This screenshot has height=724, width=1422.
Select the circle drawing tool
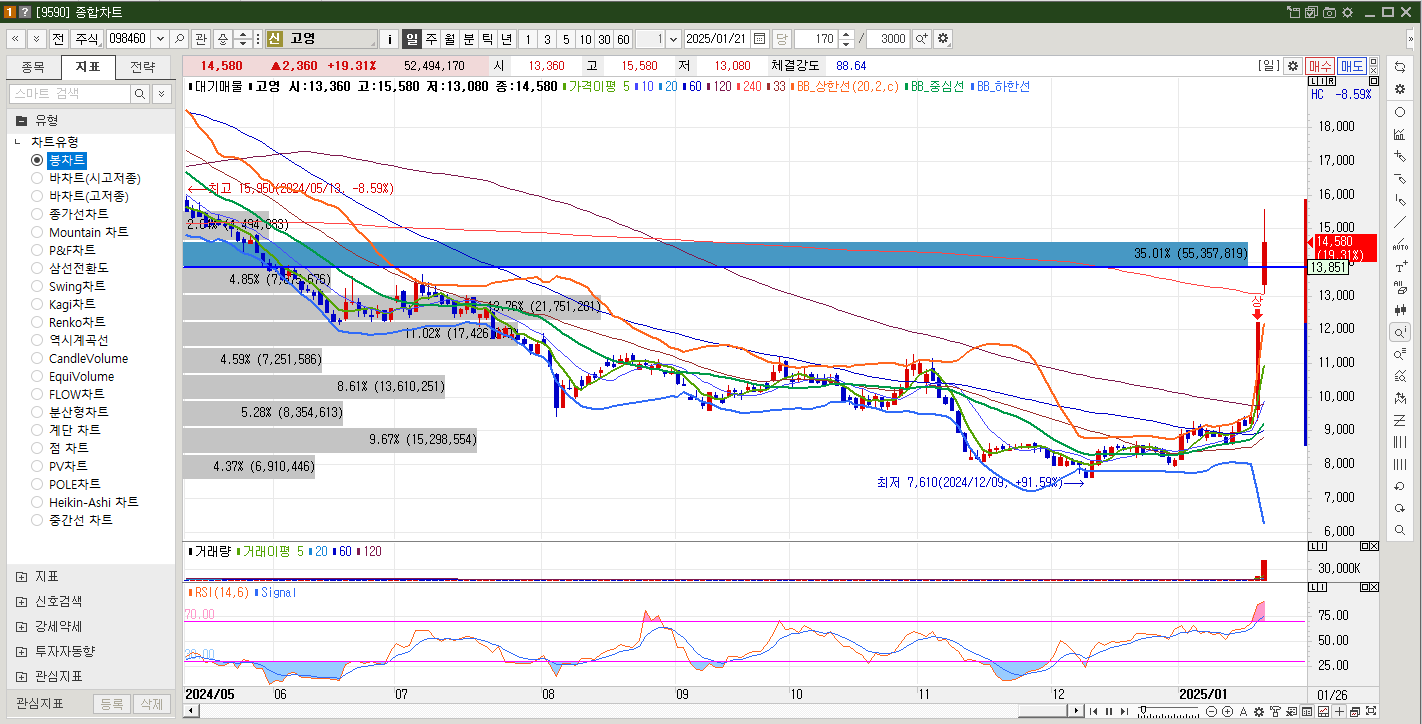tap(1400, 112)
